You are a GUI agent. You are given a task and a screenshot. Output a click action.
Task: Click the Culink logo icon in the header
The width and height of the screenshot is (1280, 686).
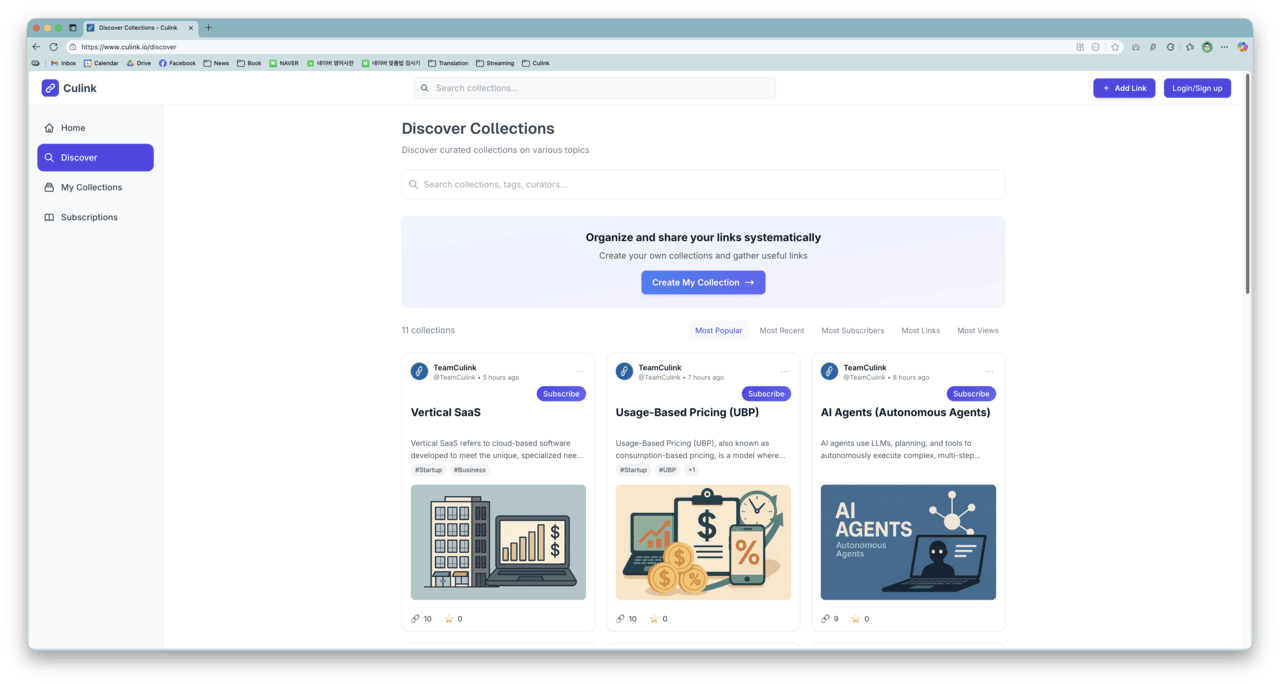click(50, 88)
